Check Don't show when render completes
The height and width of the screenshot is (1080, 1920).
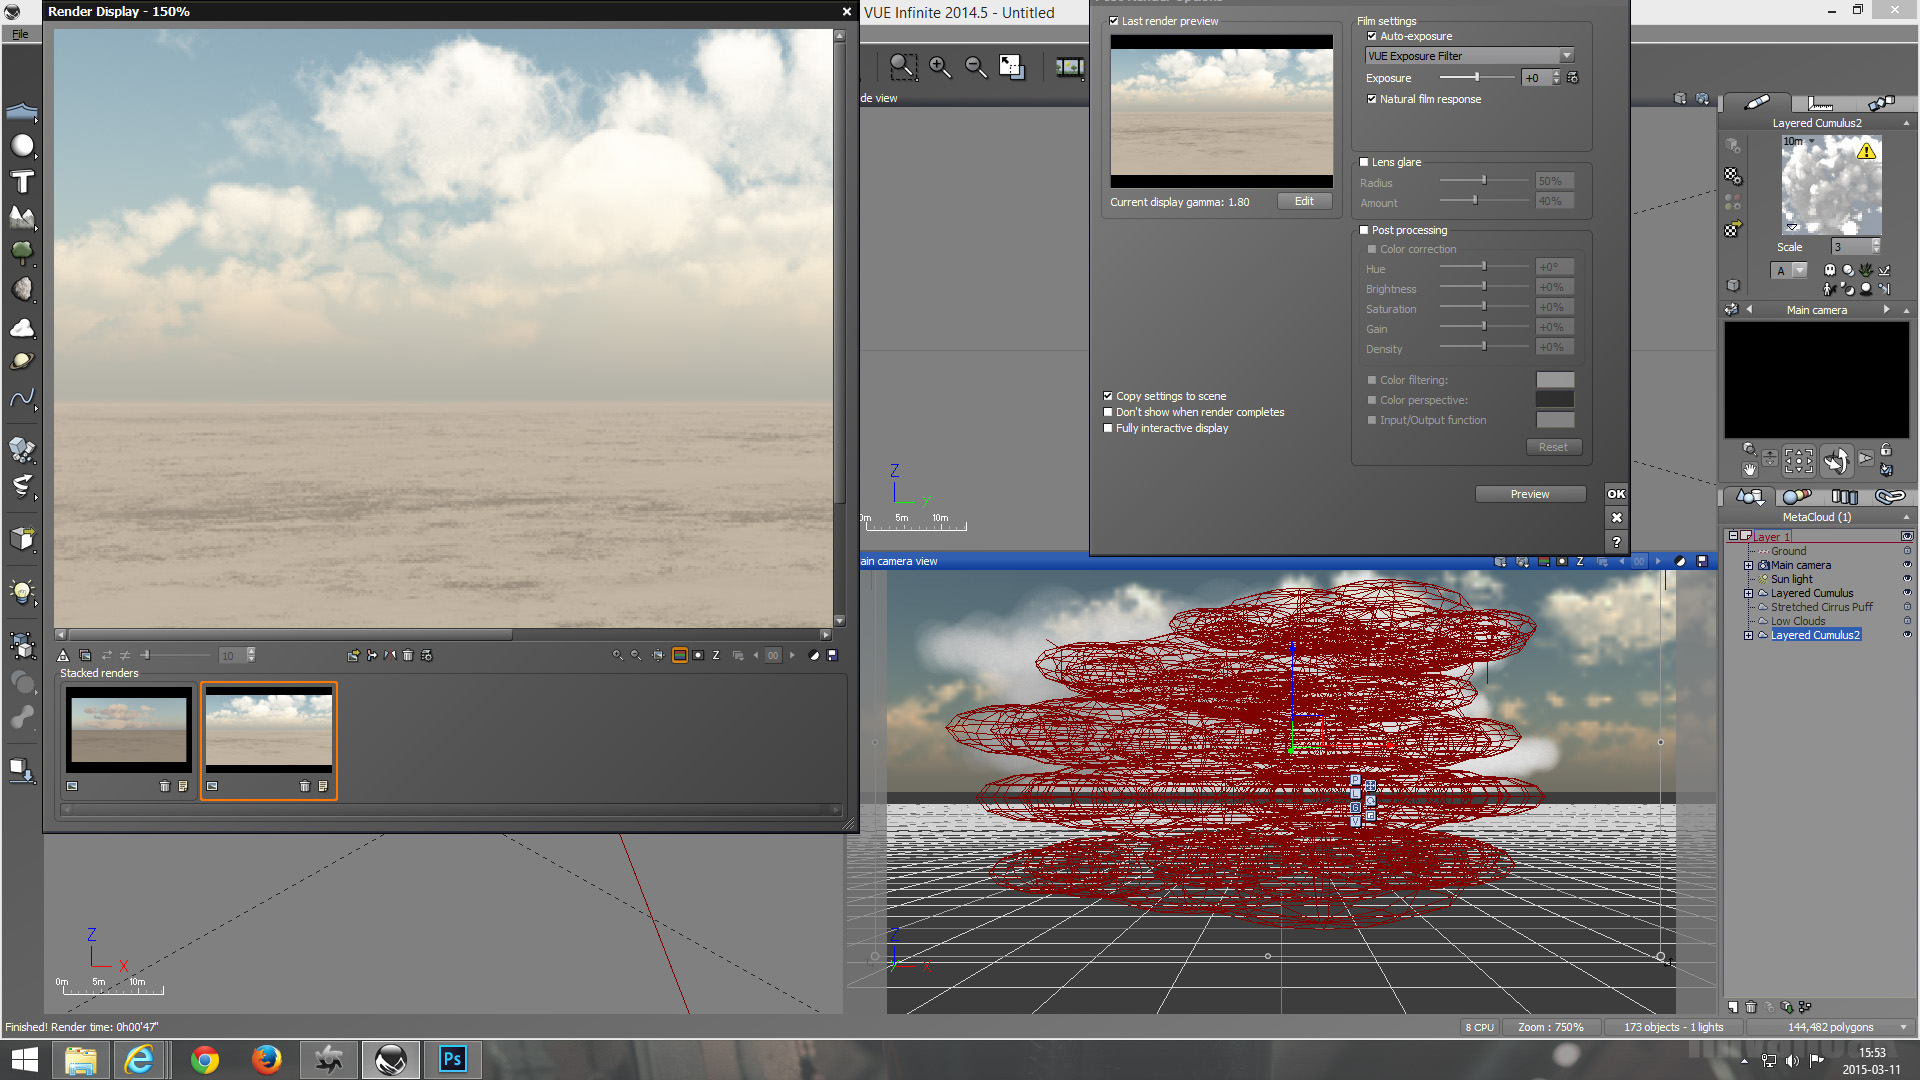coord(1108,412)
